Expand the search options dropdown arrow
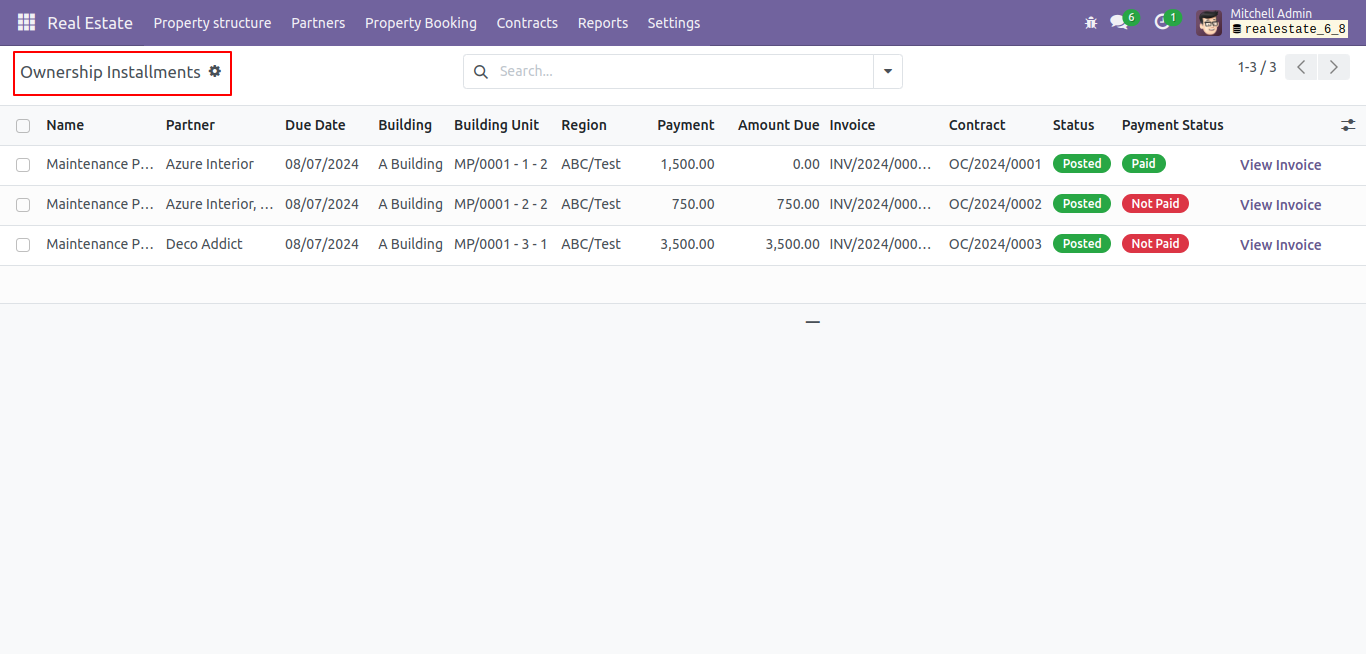 tap(888, 72)
